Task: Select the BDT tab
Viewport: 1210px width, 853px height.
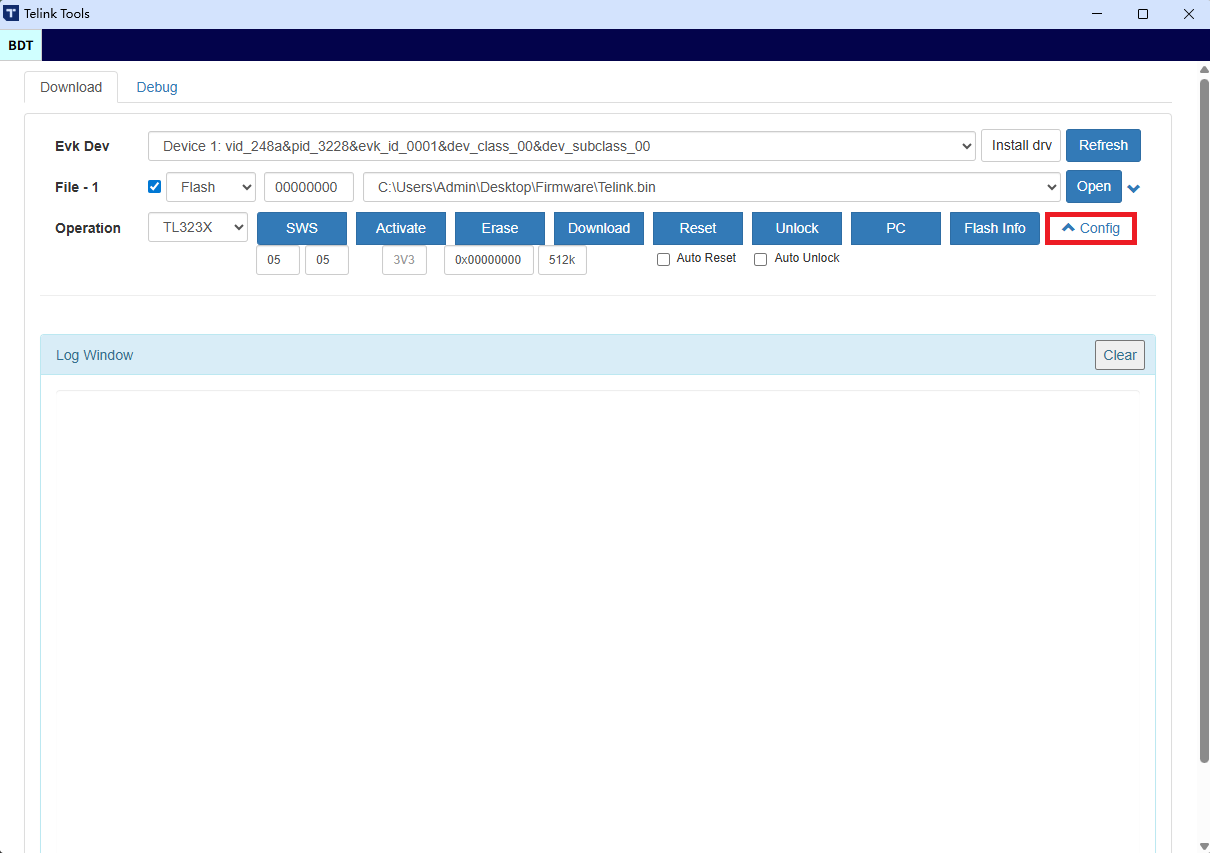Action: 20,45
